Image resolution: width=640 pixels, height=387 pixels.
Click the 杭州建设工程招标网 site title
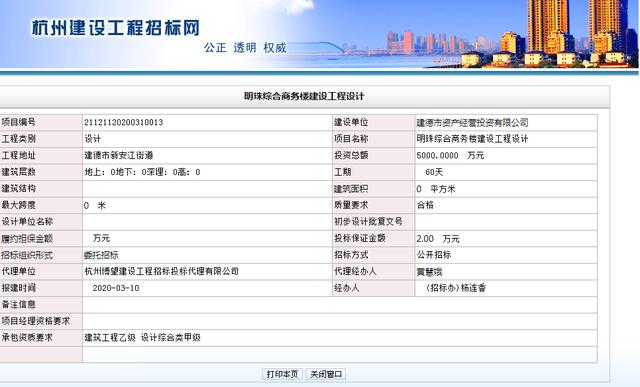(x=116, y=28)
